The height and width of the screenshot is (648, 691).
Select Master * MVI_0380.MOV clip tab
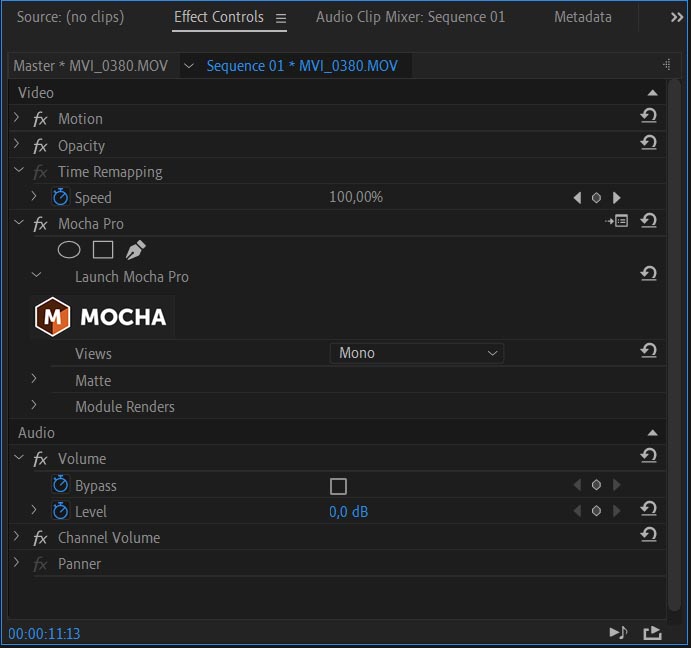coord(90,66)
